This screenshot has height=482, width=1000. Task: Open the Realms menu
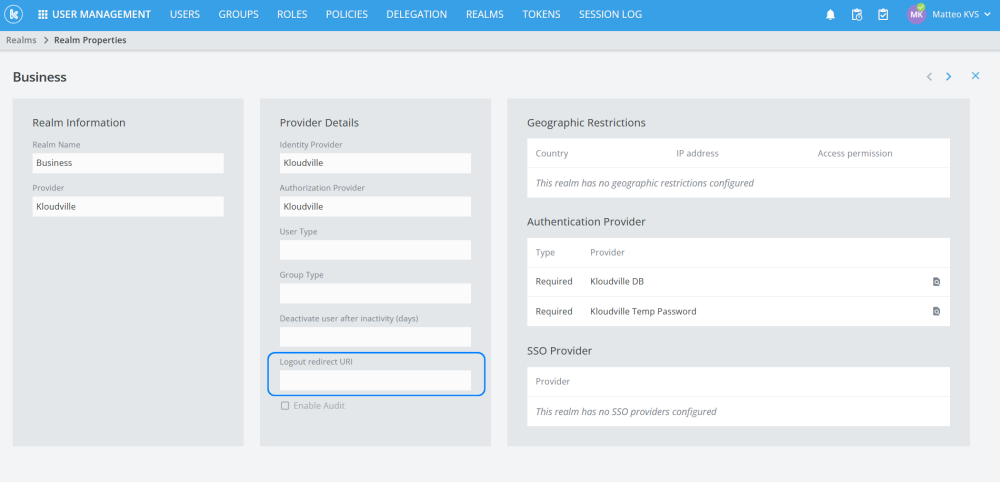(485, 15)
